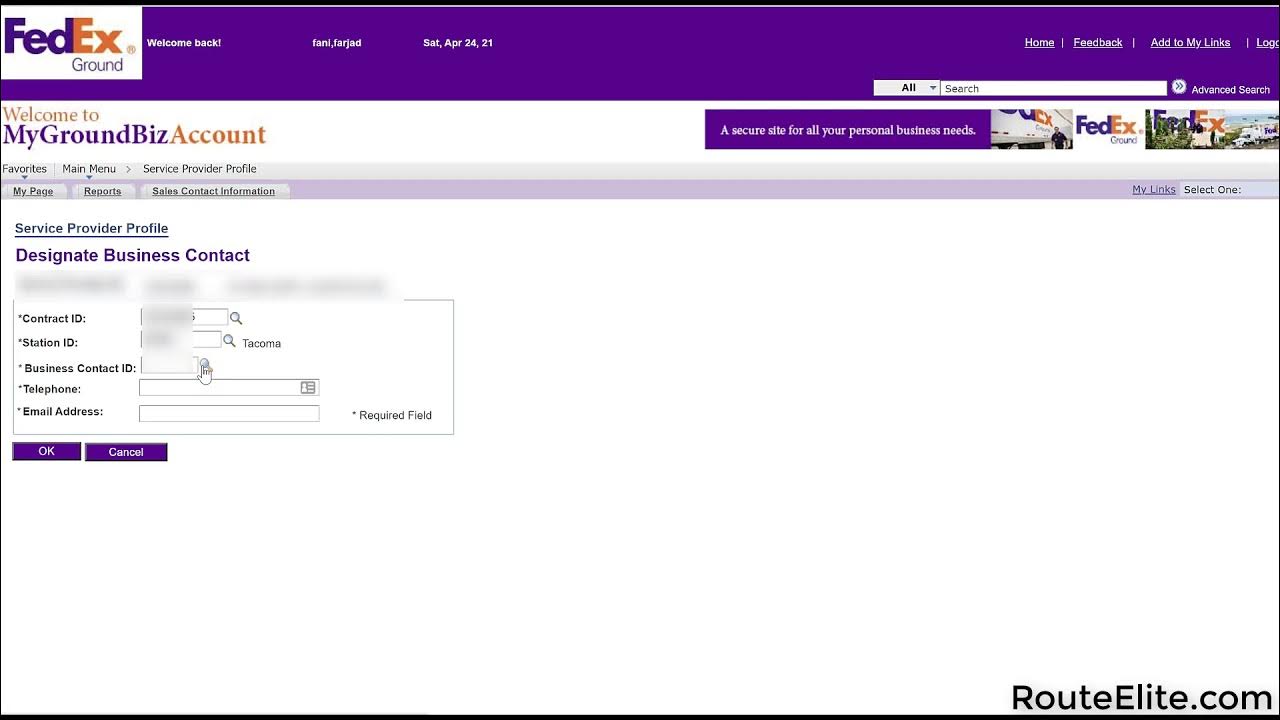Click Add to My Links
The image size is (1280, 720).
pos(1190,43)
